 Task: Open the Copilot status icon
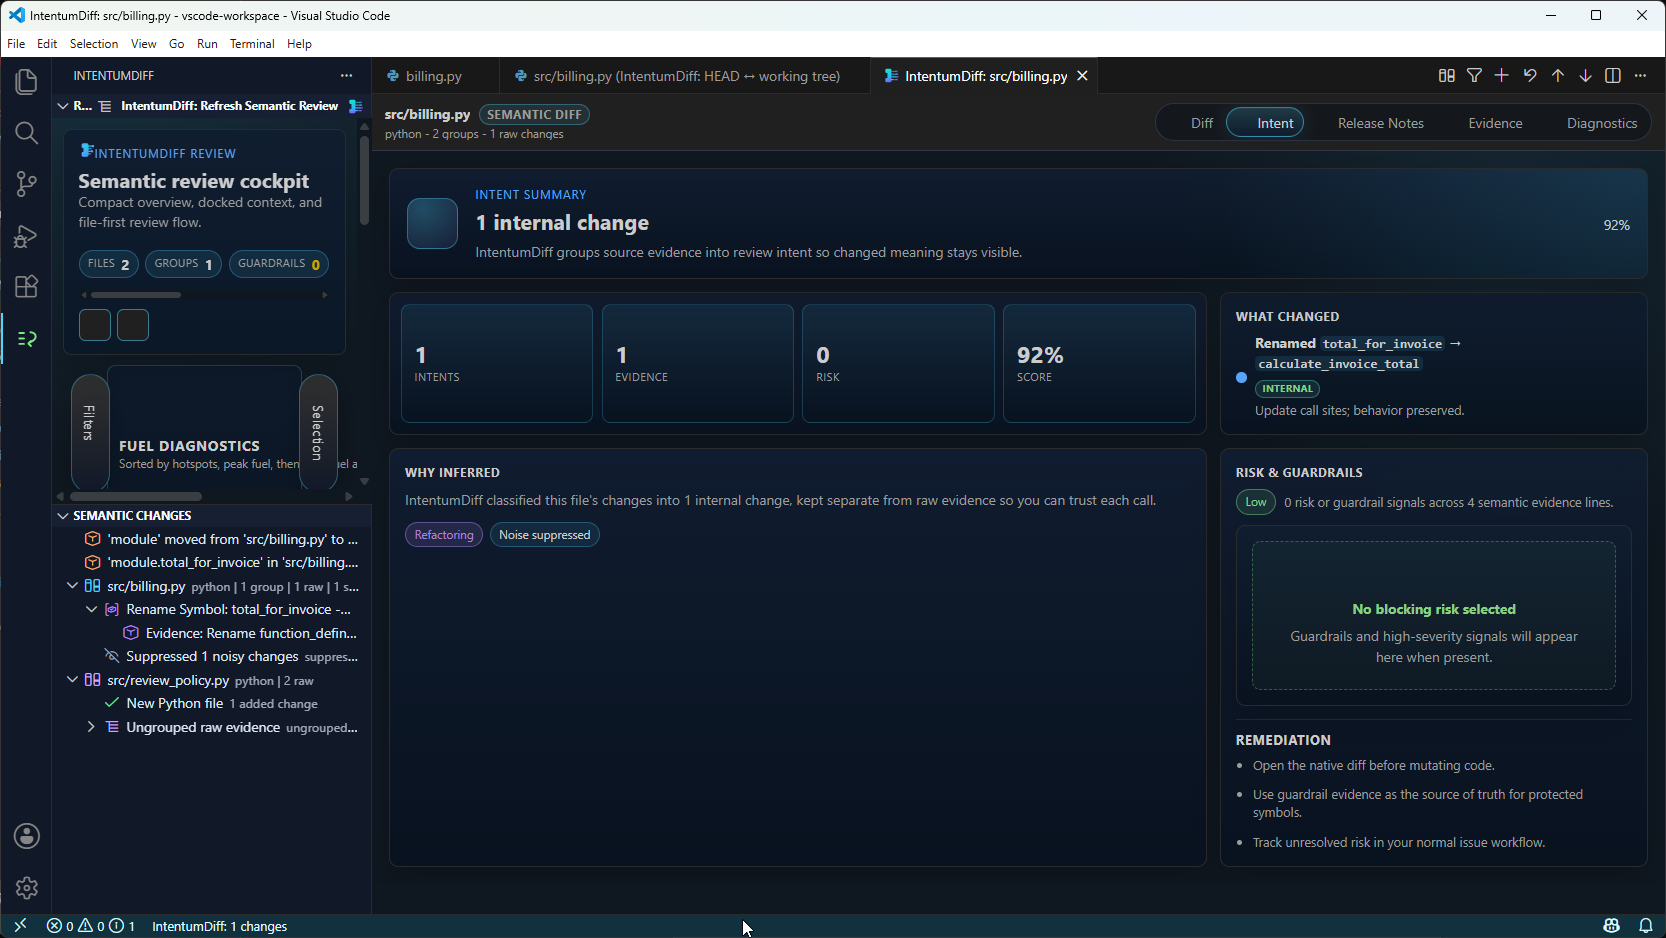tap(1611, 926)
